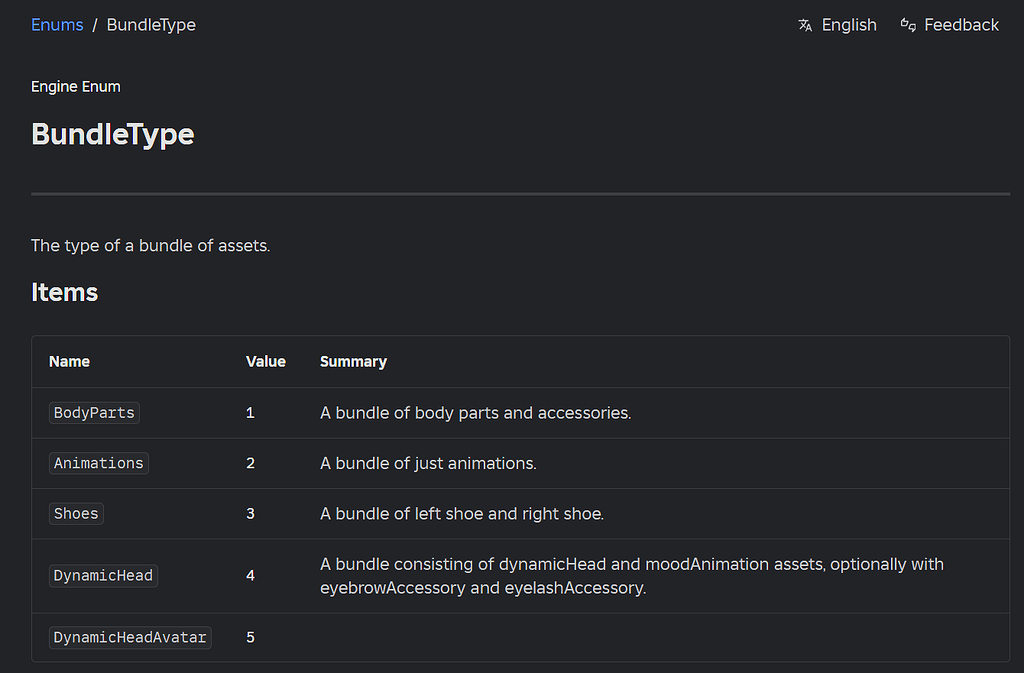Click value 2 in Animations row
Screen dimensions: 1024x673
(250, 463)
